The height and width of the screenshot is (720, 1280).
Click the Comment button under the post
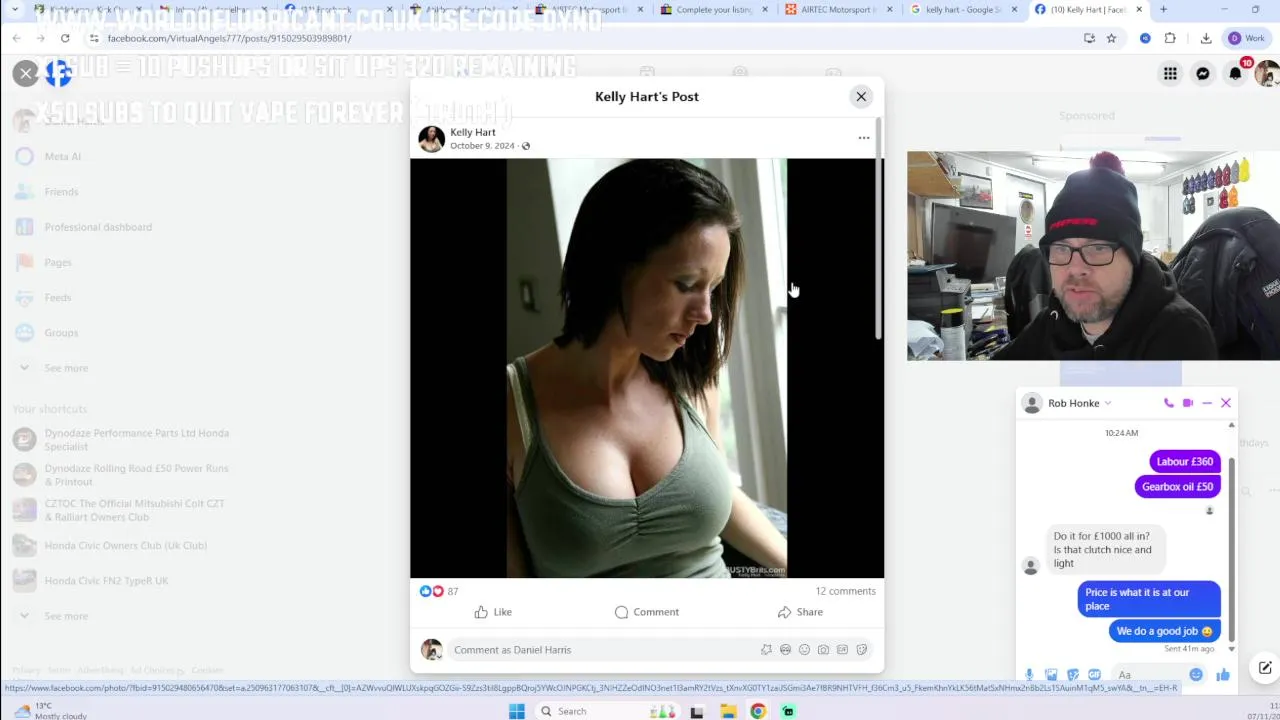tap(647, 612)
